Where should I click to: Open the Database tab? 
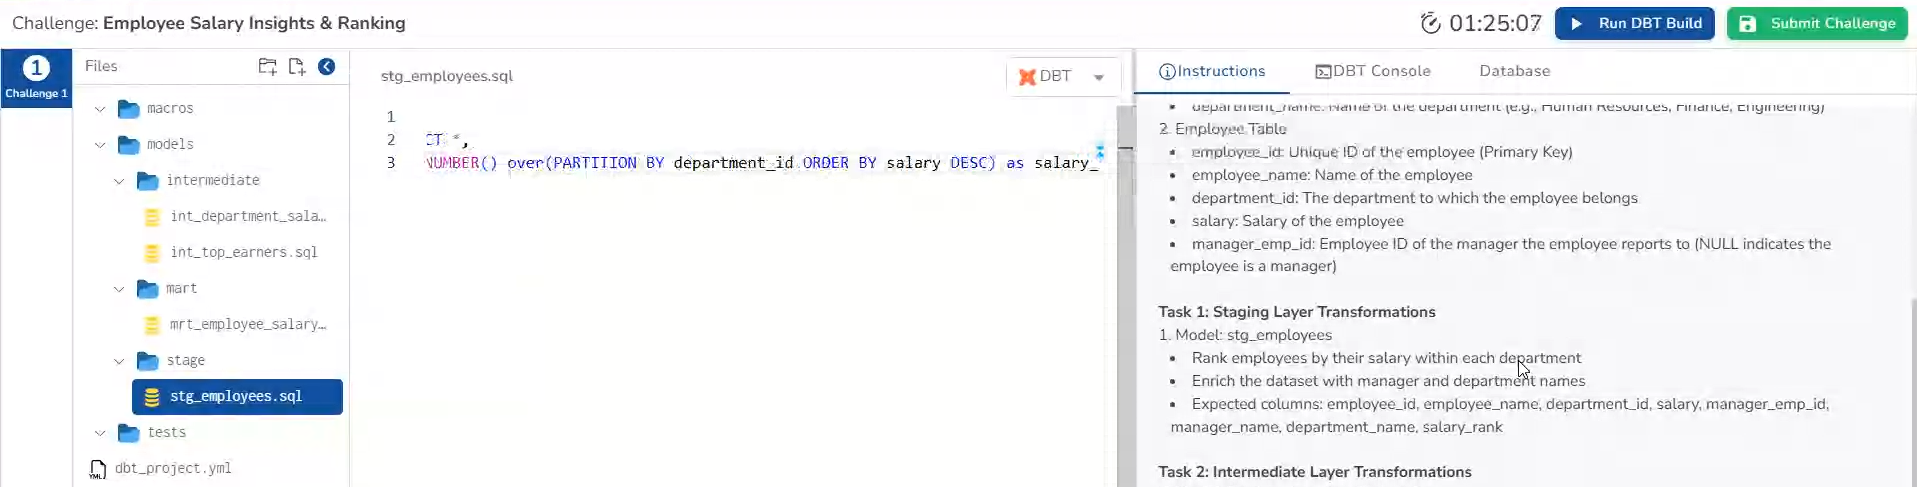(x=1514, y=71)
